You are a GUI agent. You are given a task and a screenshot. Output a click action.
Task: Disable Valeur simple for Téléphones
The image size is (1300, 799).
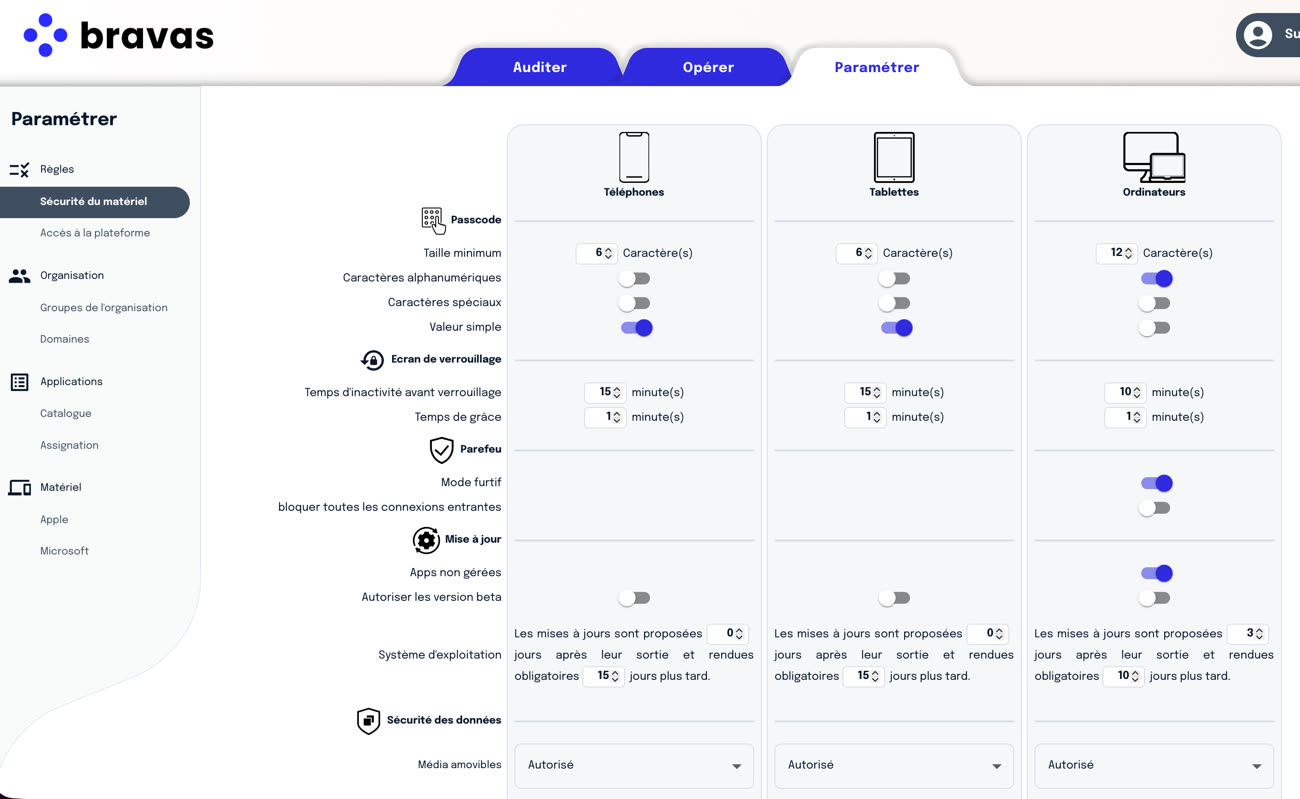click(636, 328)
